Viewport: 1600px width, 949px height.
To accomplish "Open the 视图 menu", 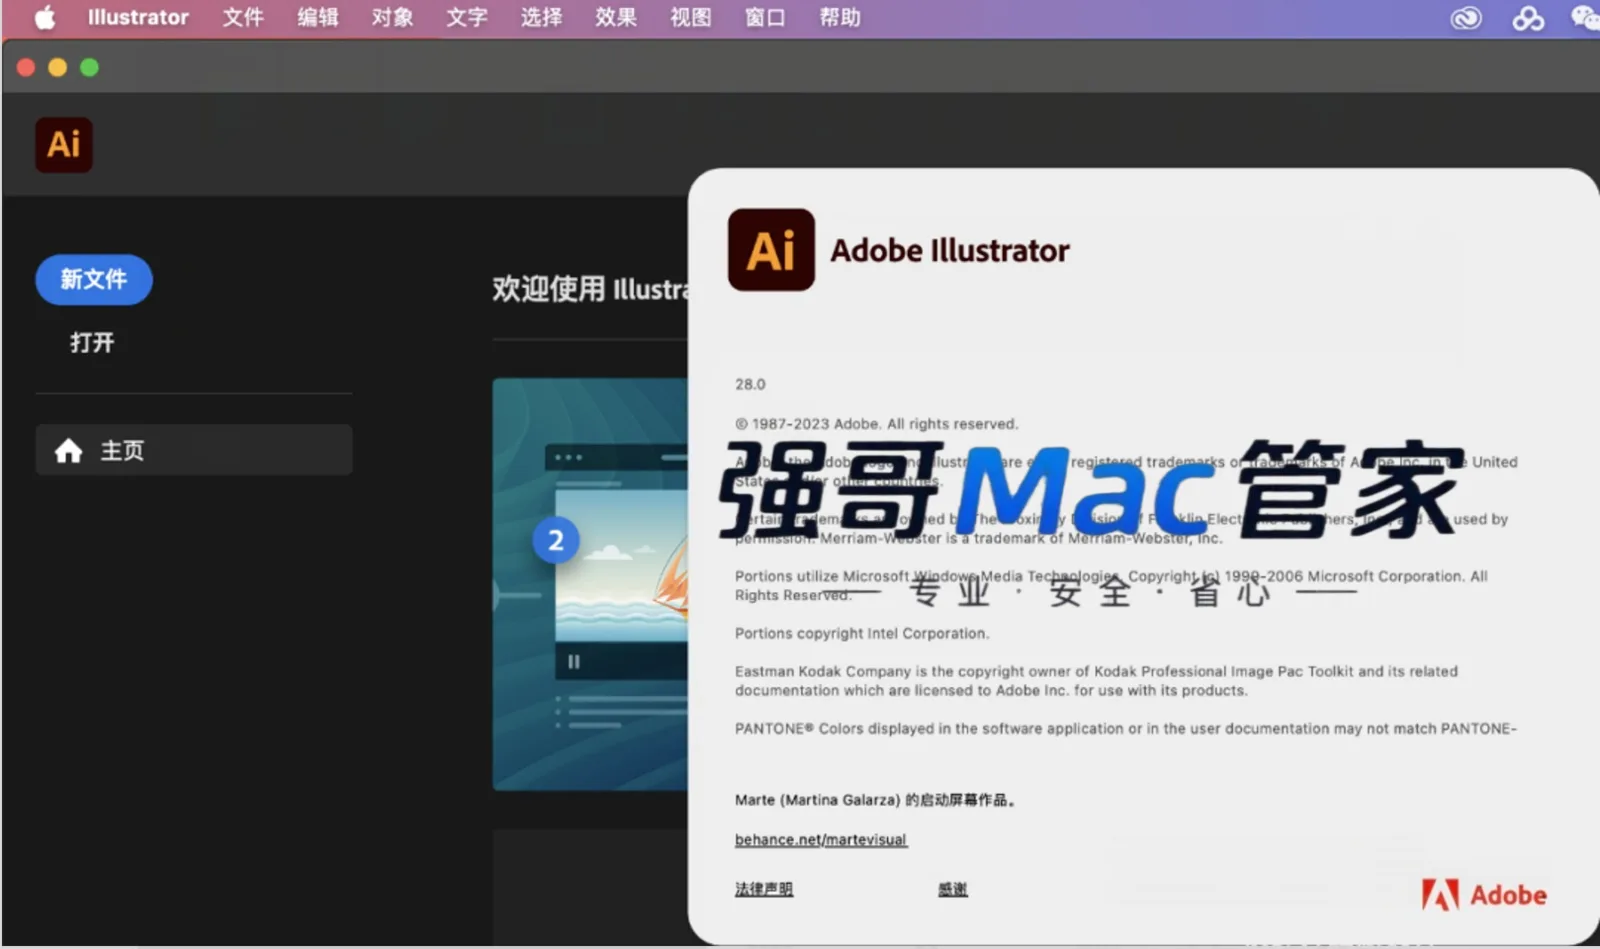I will pyautogui.click(x=690, y=18).
